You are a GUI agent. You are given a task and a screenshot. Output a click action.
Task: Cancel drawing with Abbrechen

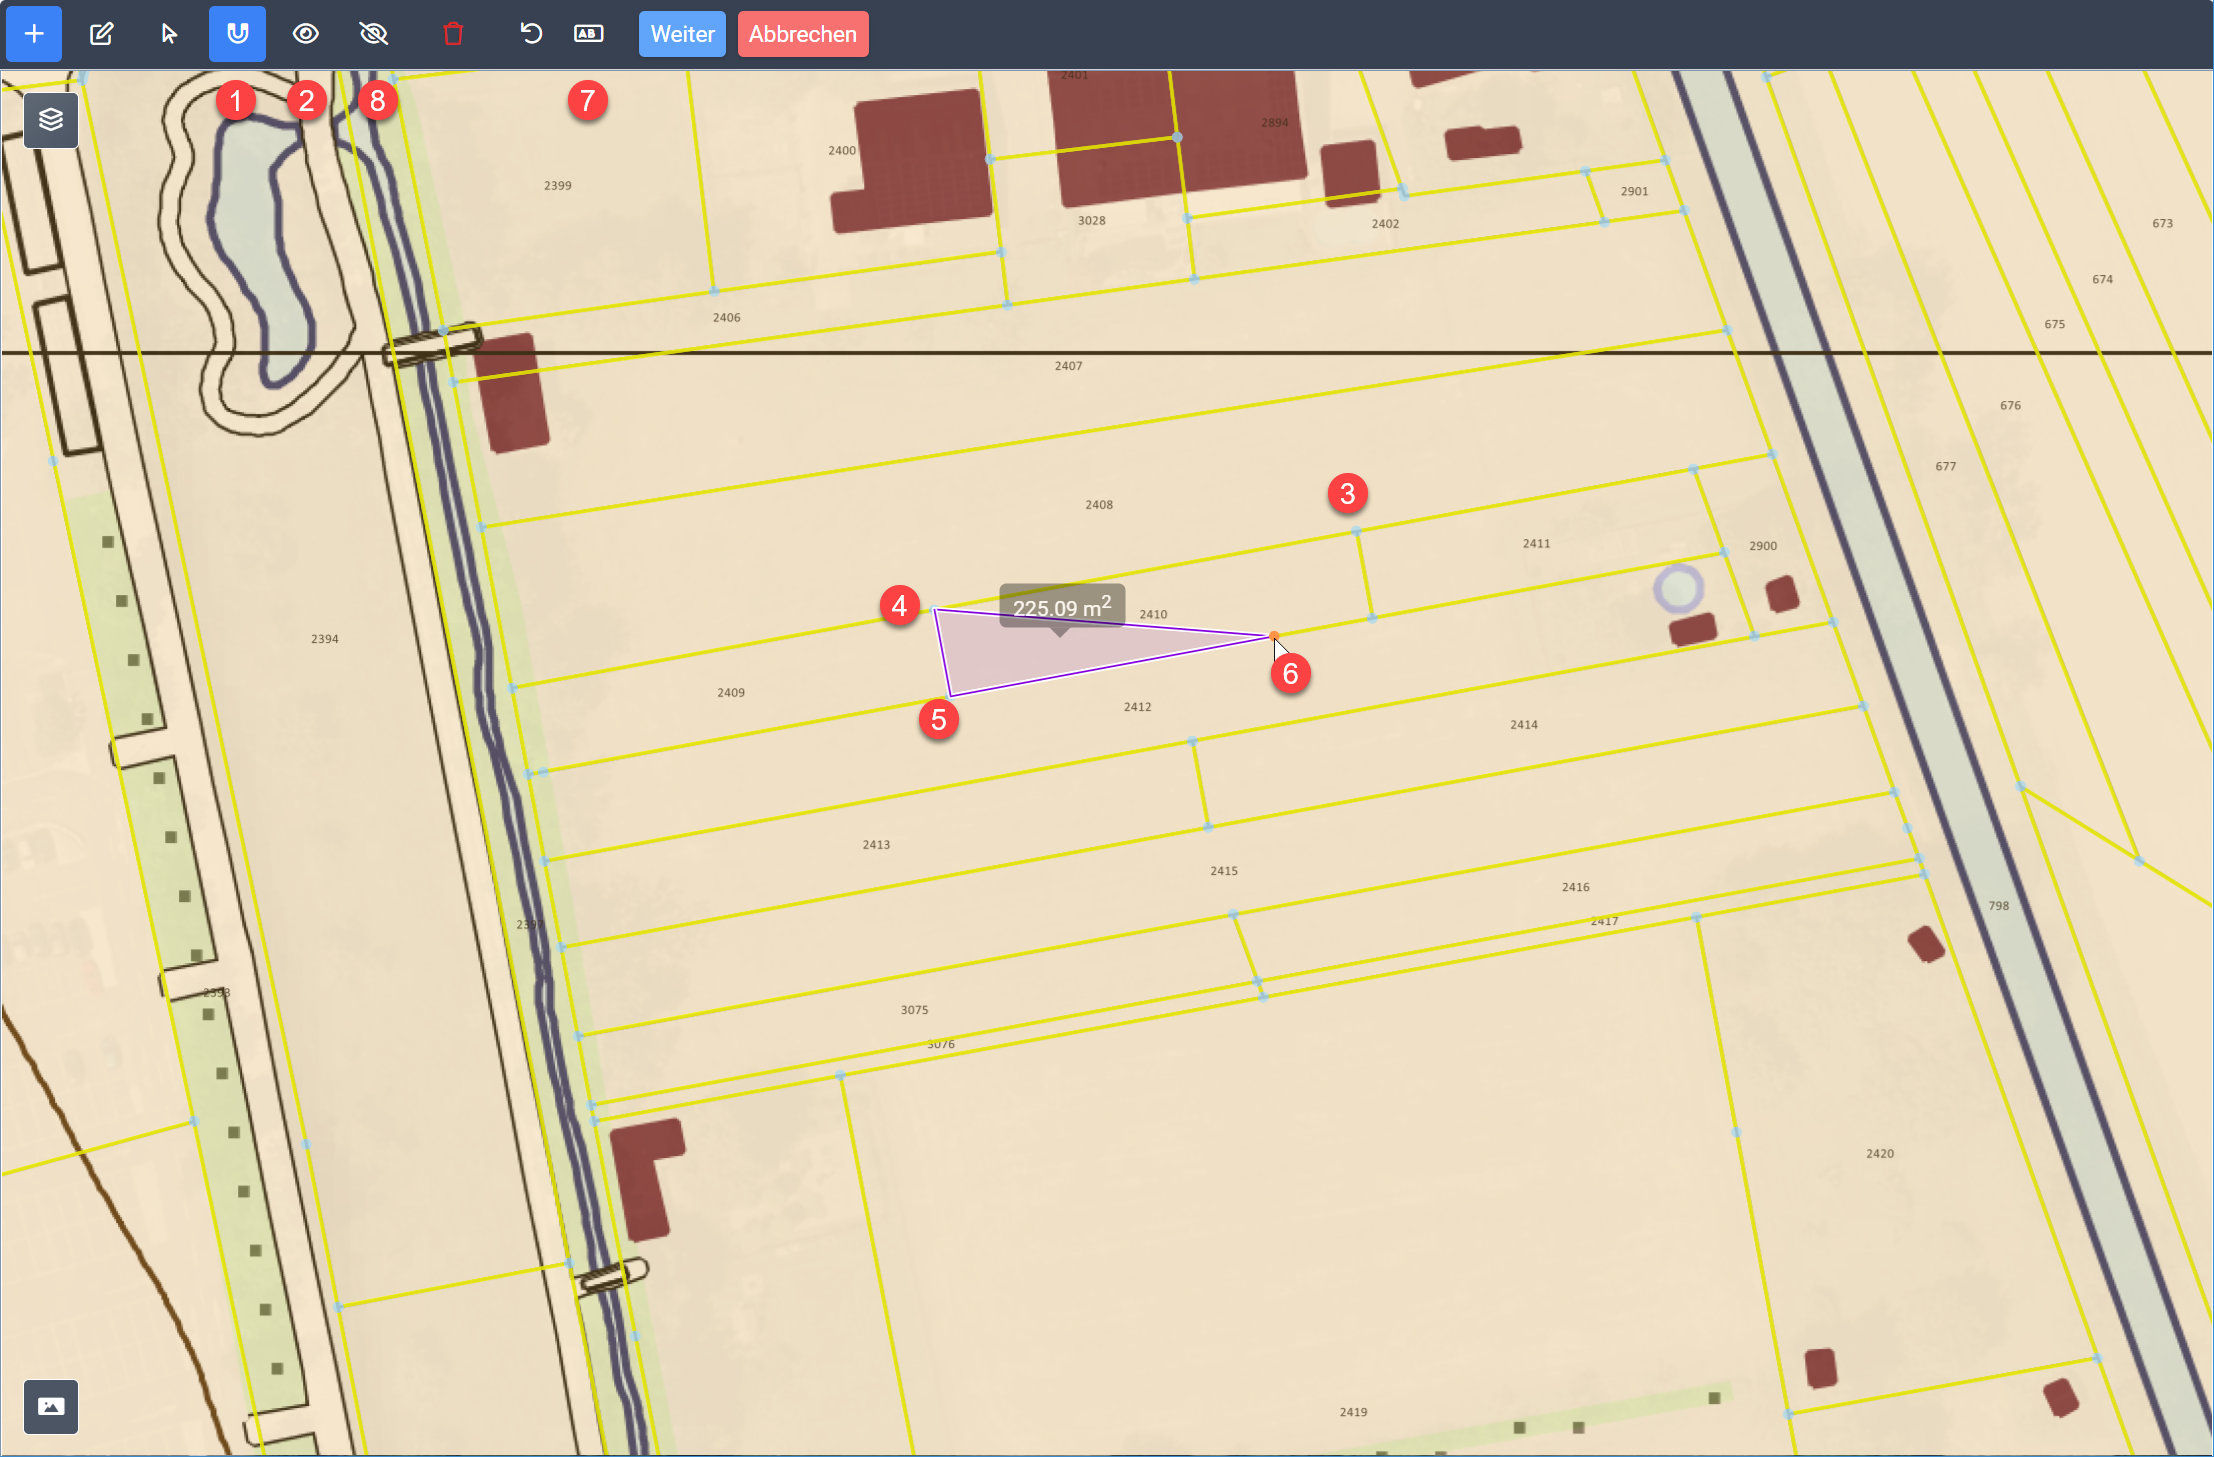pyautogui.click(x=803, y=34)
